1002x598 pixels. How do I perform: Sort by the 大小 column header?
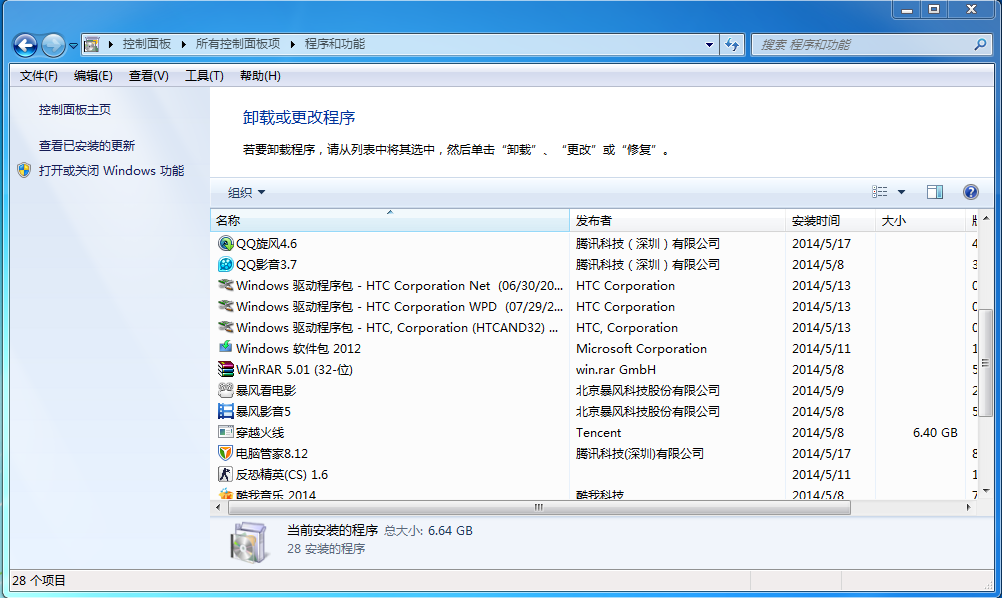point(920,220)
